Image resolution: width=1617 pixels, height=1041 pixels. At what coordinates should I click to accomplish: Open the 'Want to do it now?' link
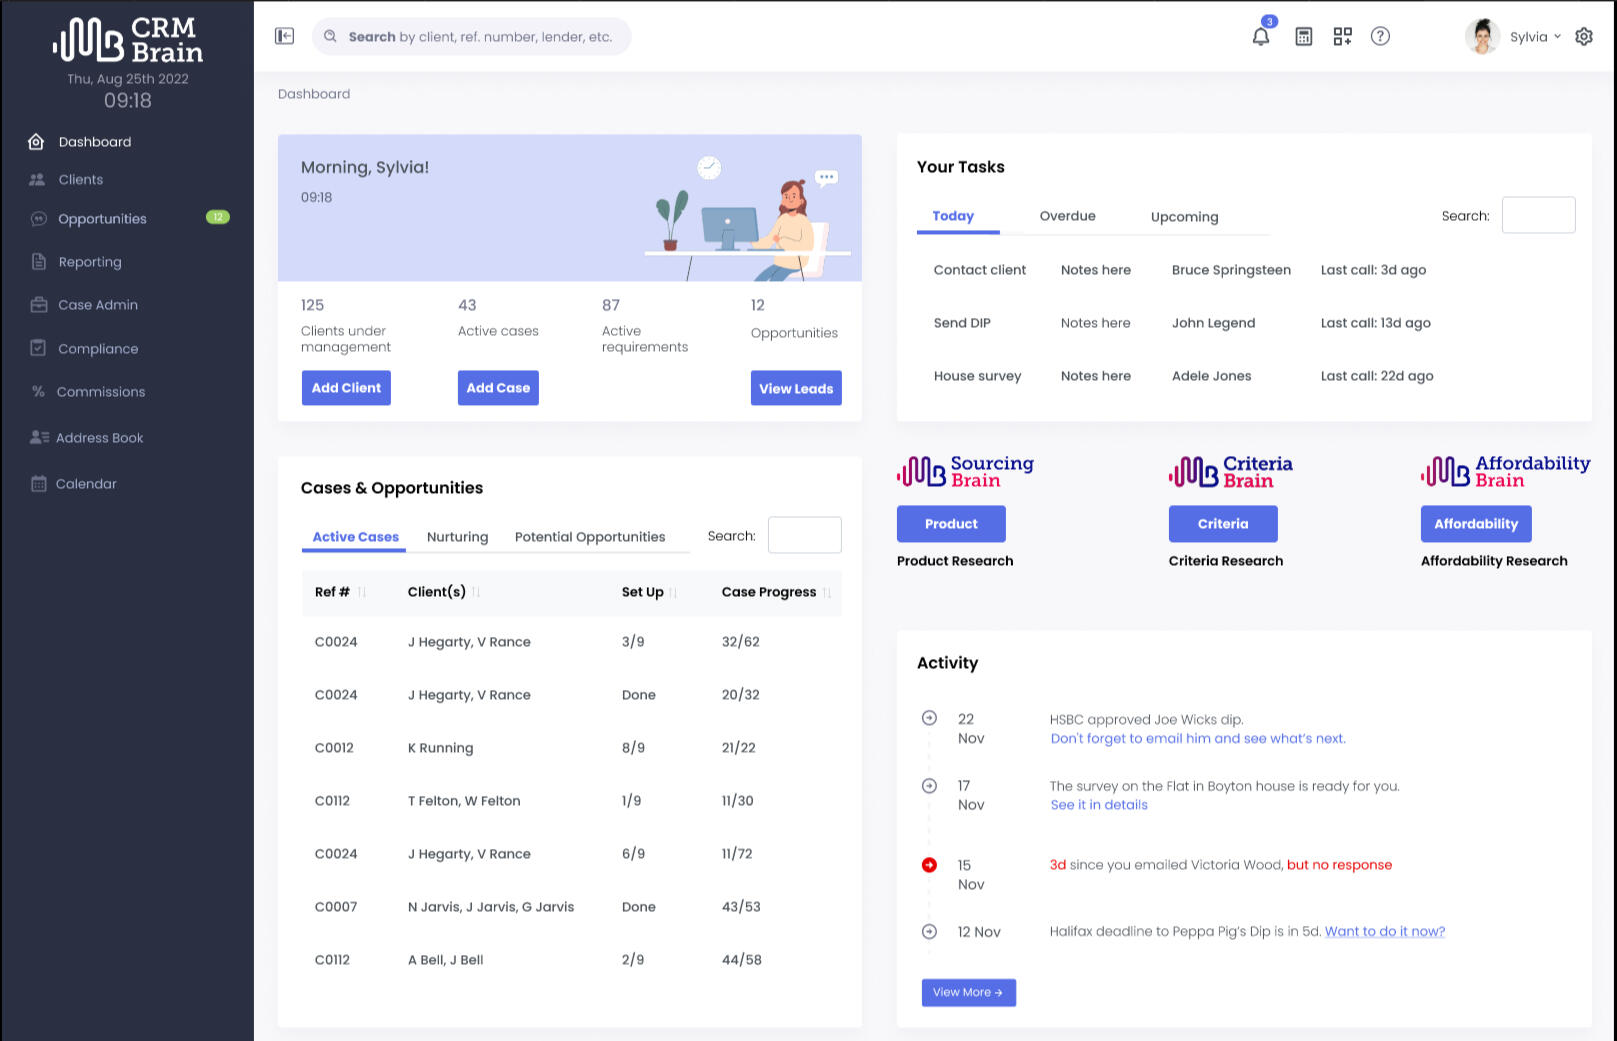coord(1384,931)
